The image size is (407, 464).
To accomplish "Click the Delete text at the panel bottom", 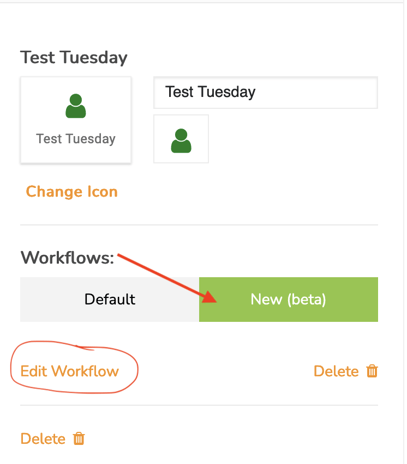I will (43, 439).
